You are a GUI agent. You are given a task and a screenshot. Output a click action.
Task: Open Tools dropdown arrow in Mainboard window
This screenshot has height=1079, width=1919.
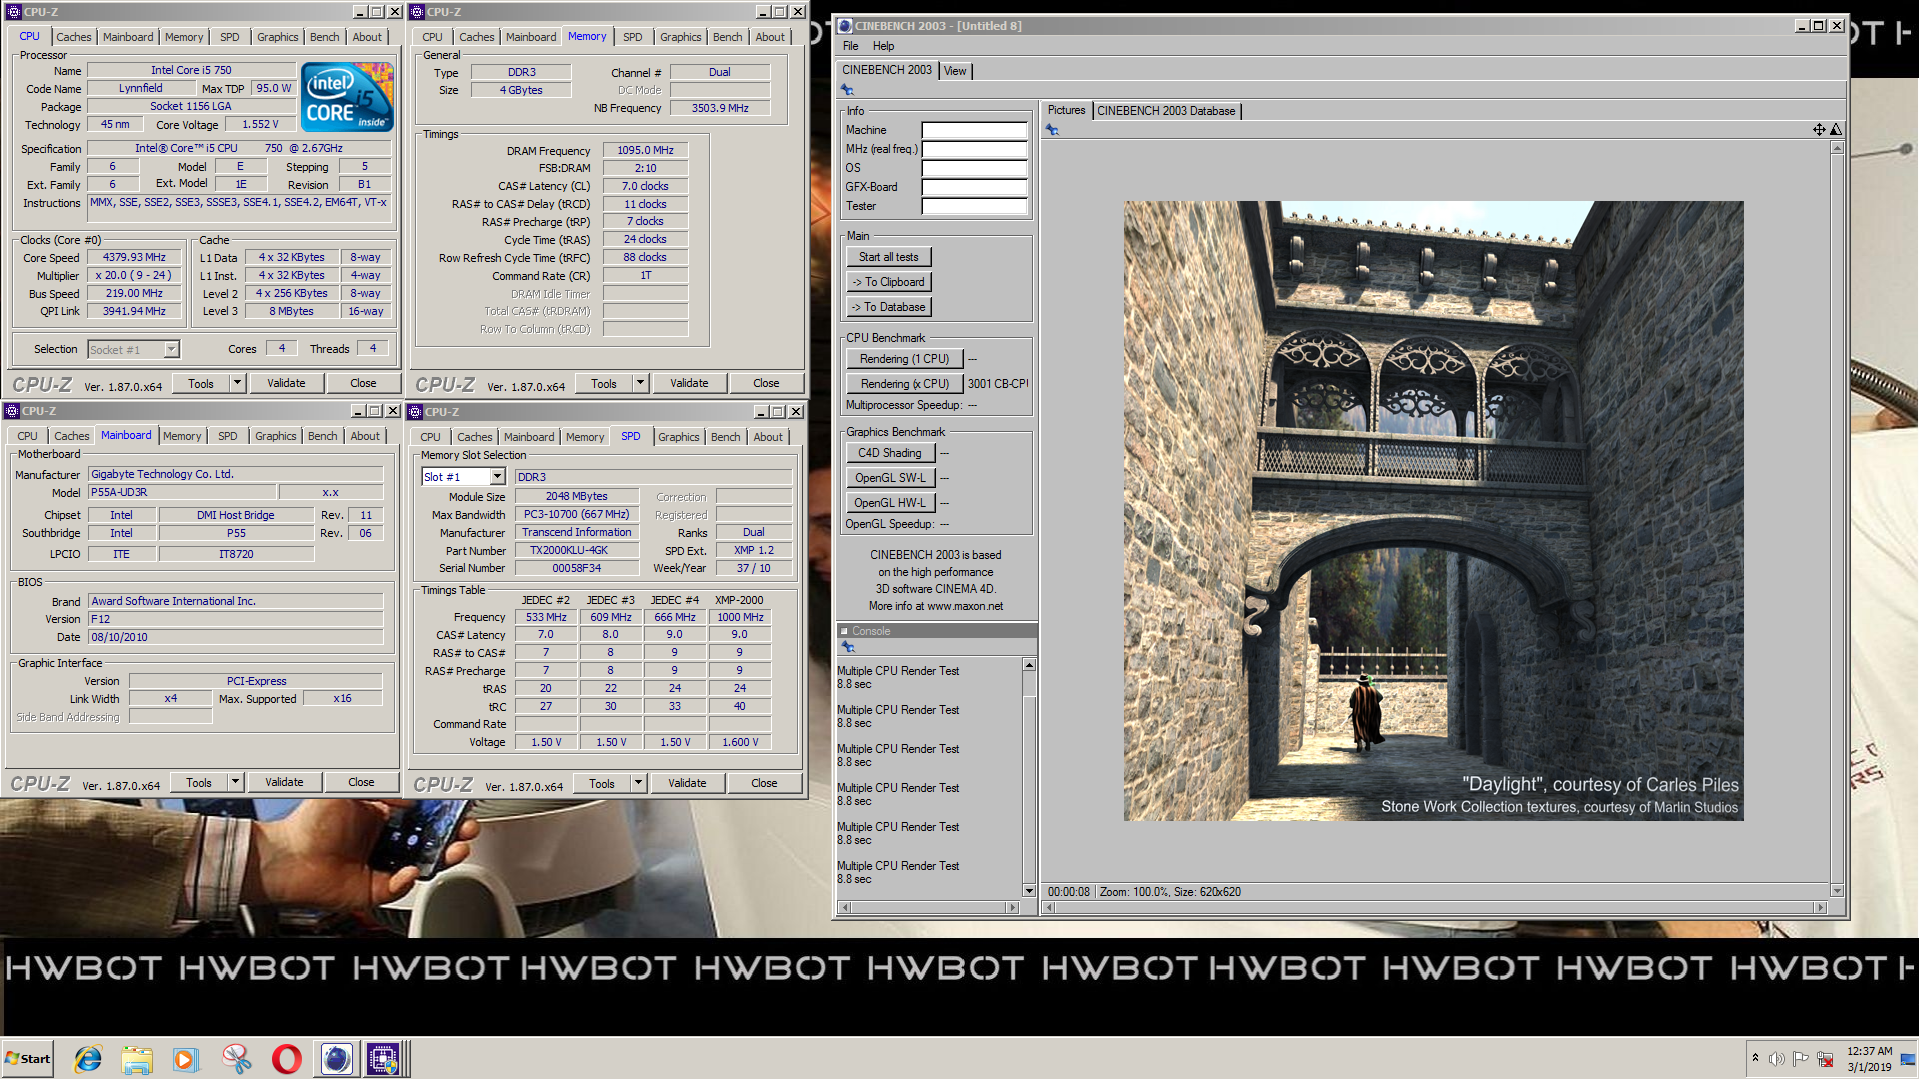pyautogui.click(x=235, y=782)
